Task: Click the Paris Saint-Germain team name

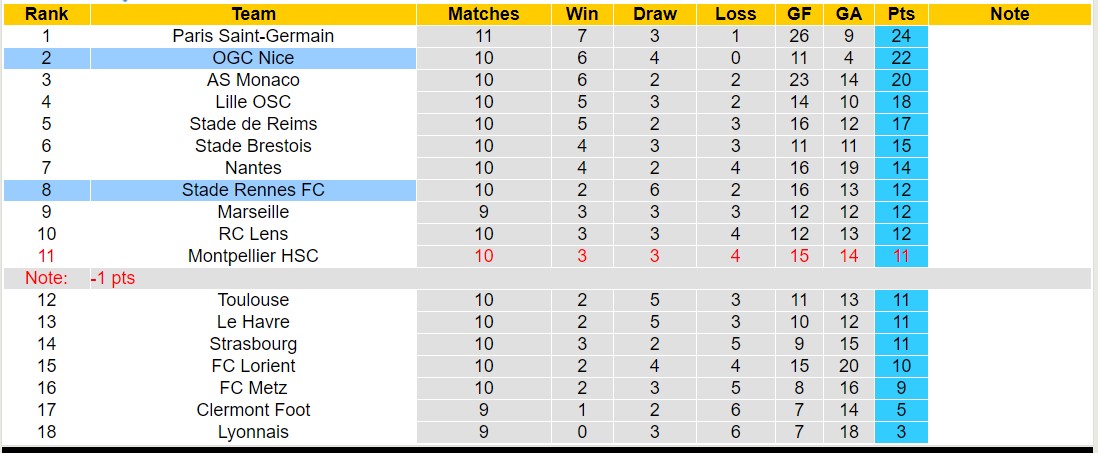Action: [253, 36]
